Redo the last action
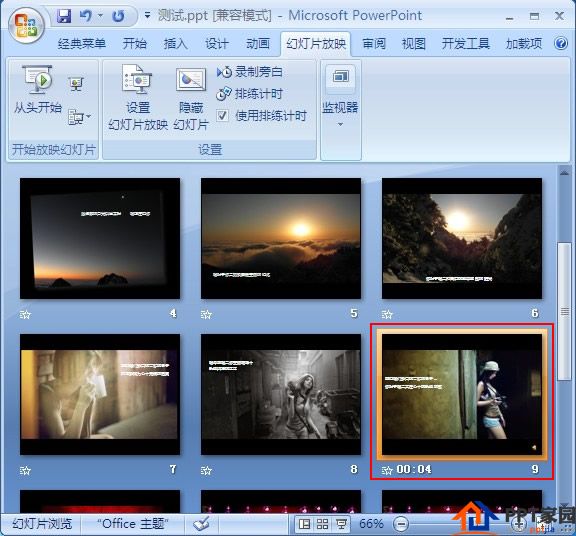The width and height of the screenshot is (576, 536). pos(118,16)
